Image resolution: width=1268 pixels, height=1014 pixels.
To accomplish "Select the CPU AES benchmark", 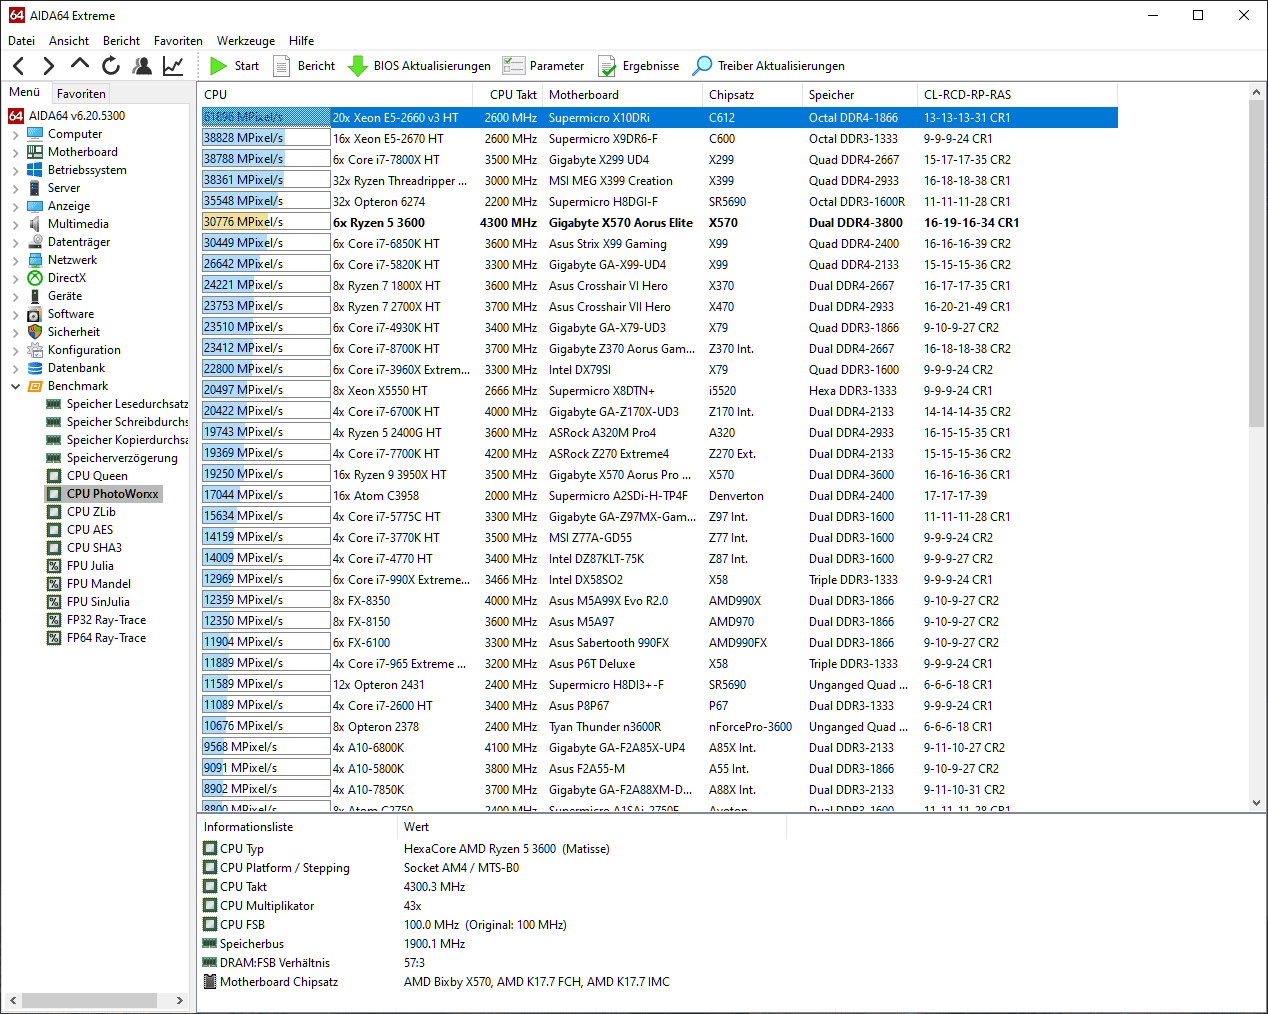I will 80,530.
